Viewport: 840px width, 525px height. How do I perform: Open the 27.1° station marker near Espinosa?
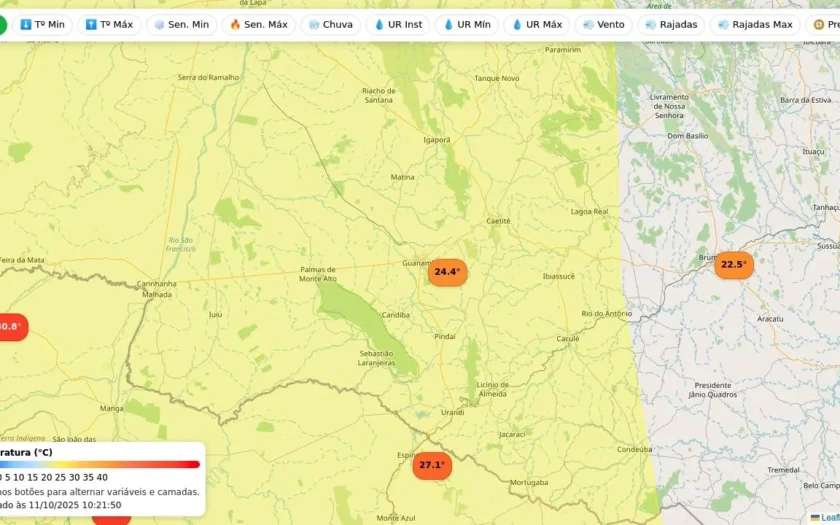[432, 466]
